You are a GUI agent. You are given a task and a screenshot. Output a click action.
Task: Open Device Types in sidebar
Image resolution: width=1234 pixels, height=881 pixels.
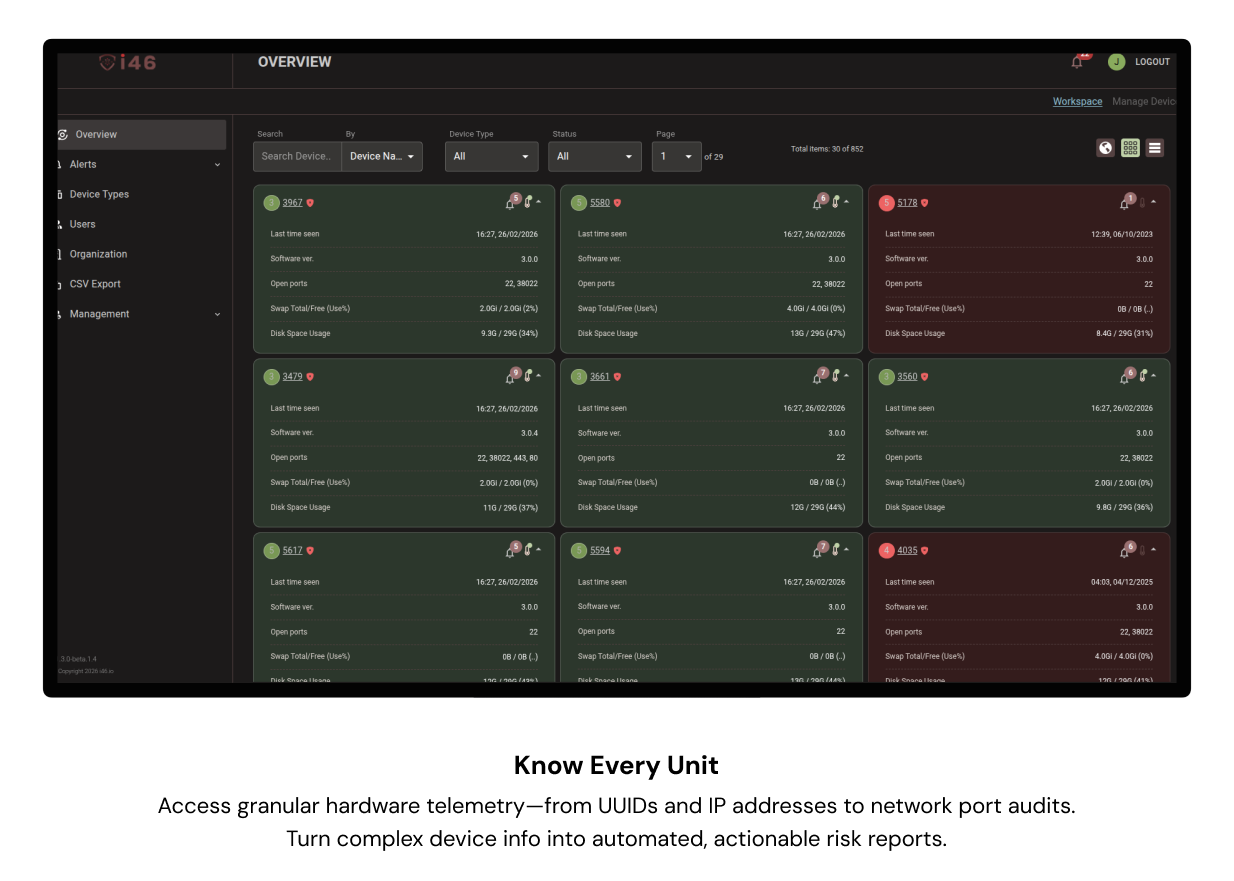tap(99, 194)
